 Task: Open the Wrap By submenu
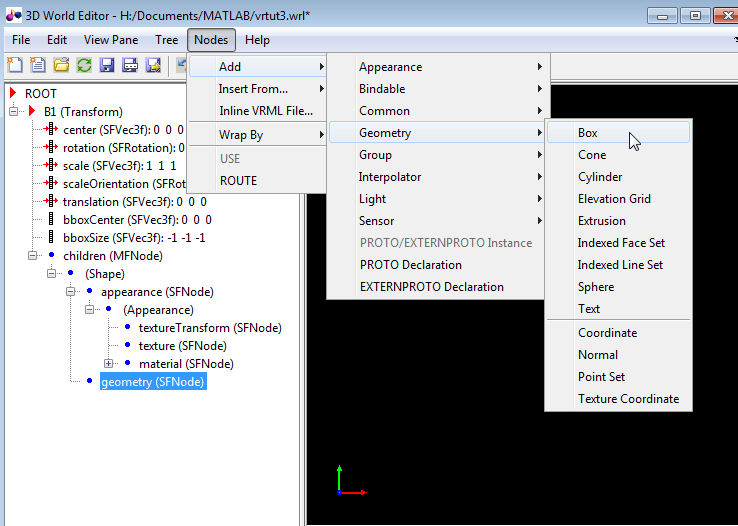257,135
